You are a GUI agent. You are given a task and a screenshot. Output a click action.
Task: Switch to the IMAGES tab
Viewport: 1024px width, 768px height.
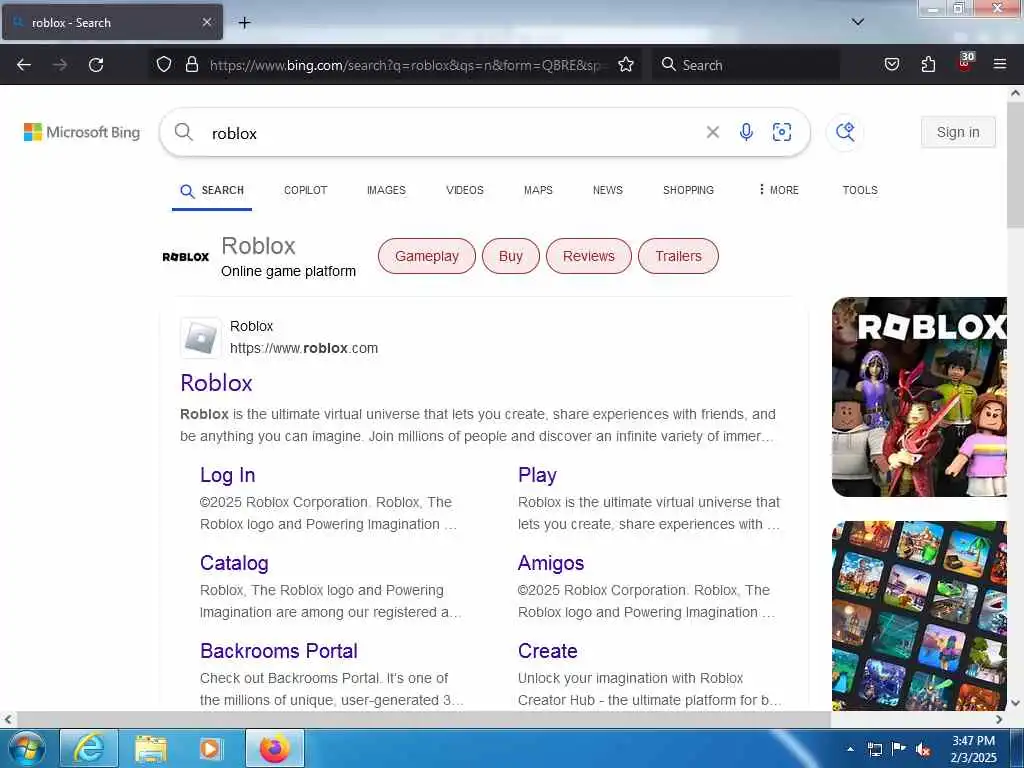[x=386, y=190]
